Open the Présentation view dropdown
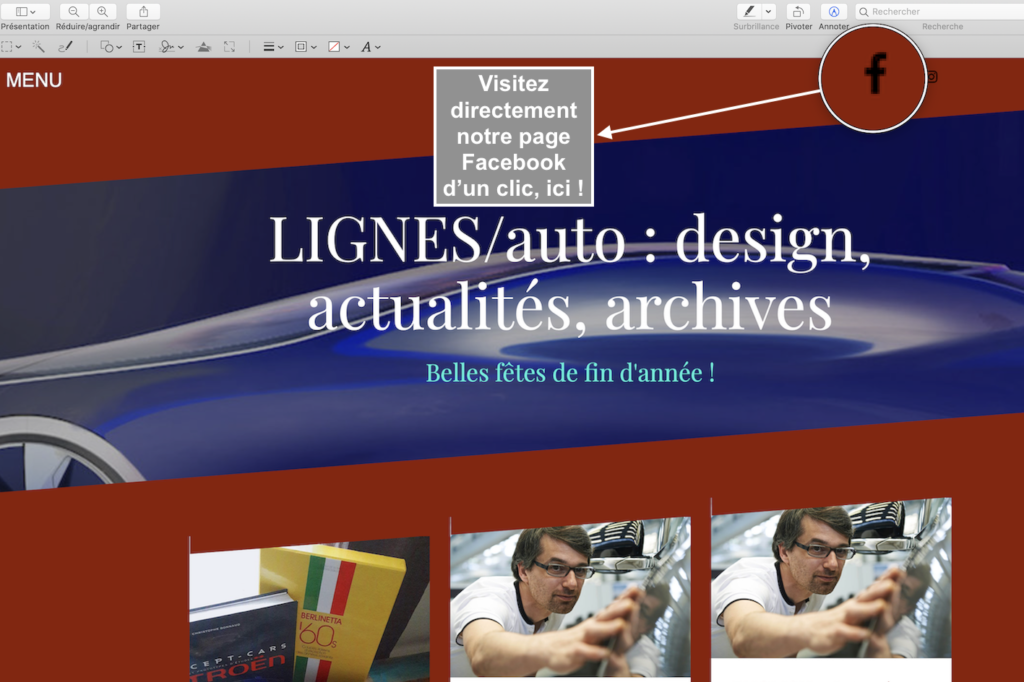 (x=25, y=11)
